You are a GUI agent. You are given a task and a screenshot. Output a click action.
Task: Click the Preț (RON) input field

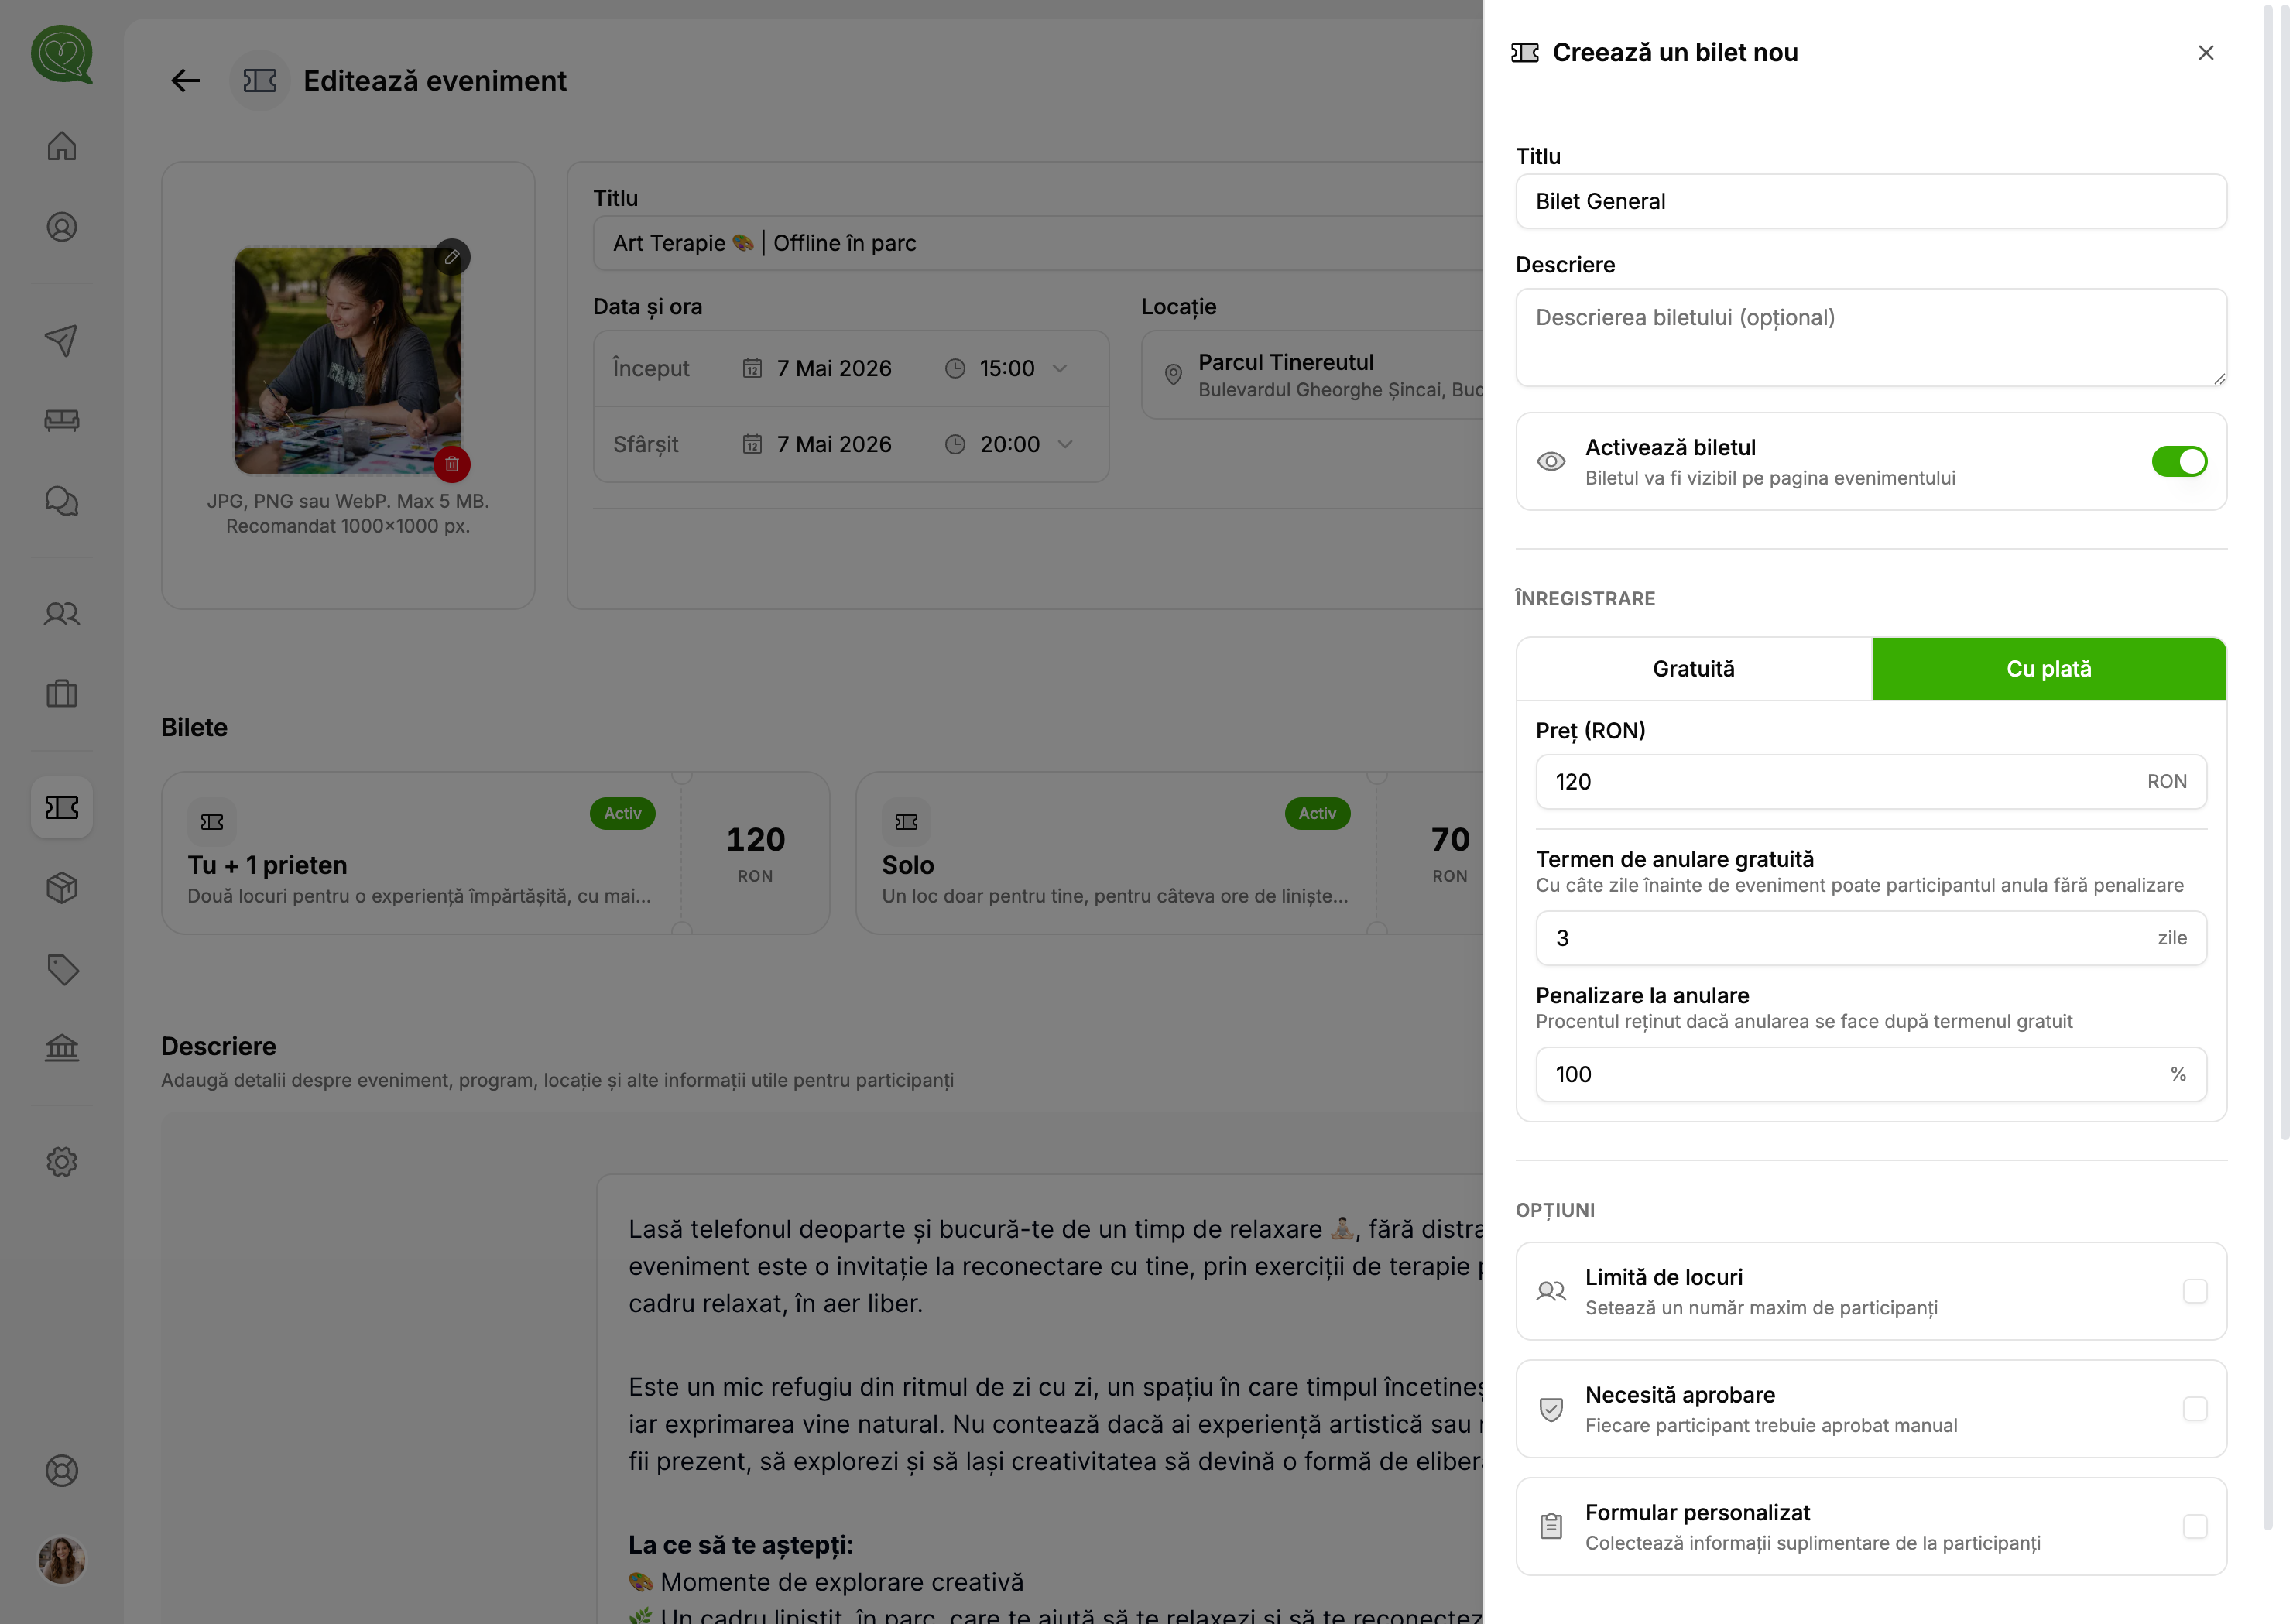(x=1870, y=782)
